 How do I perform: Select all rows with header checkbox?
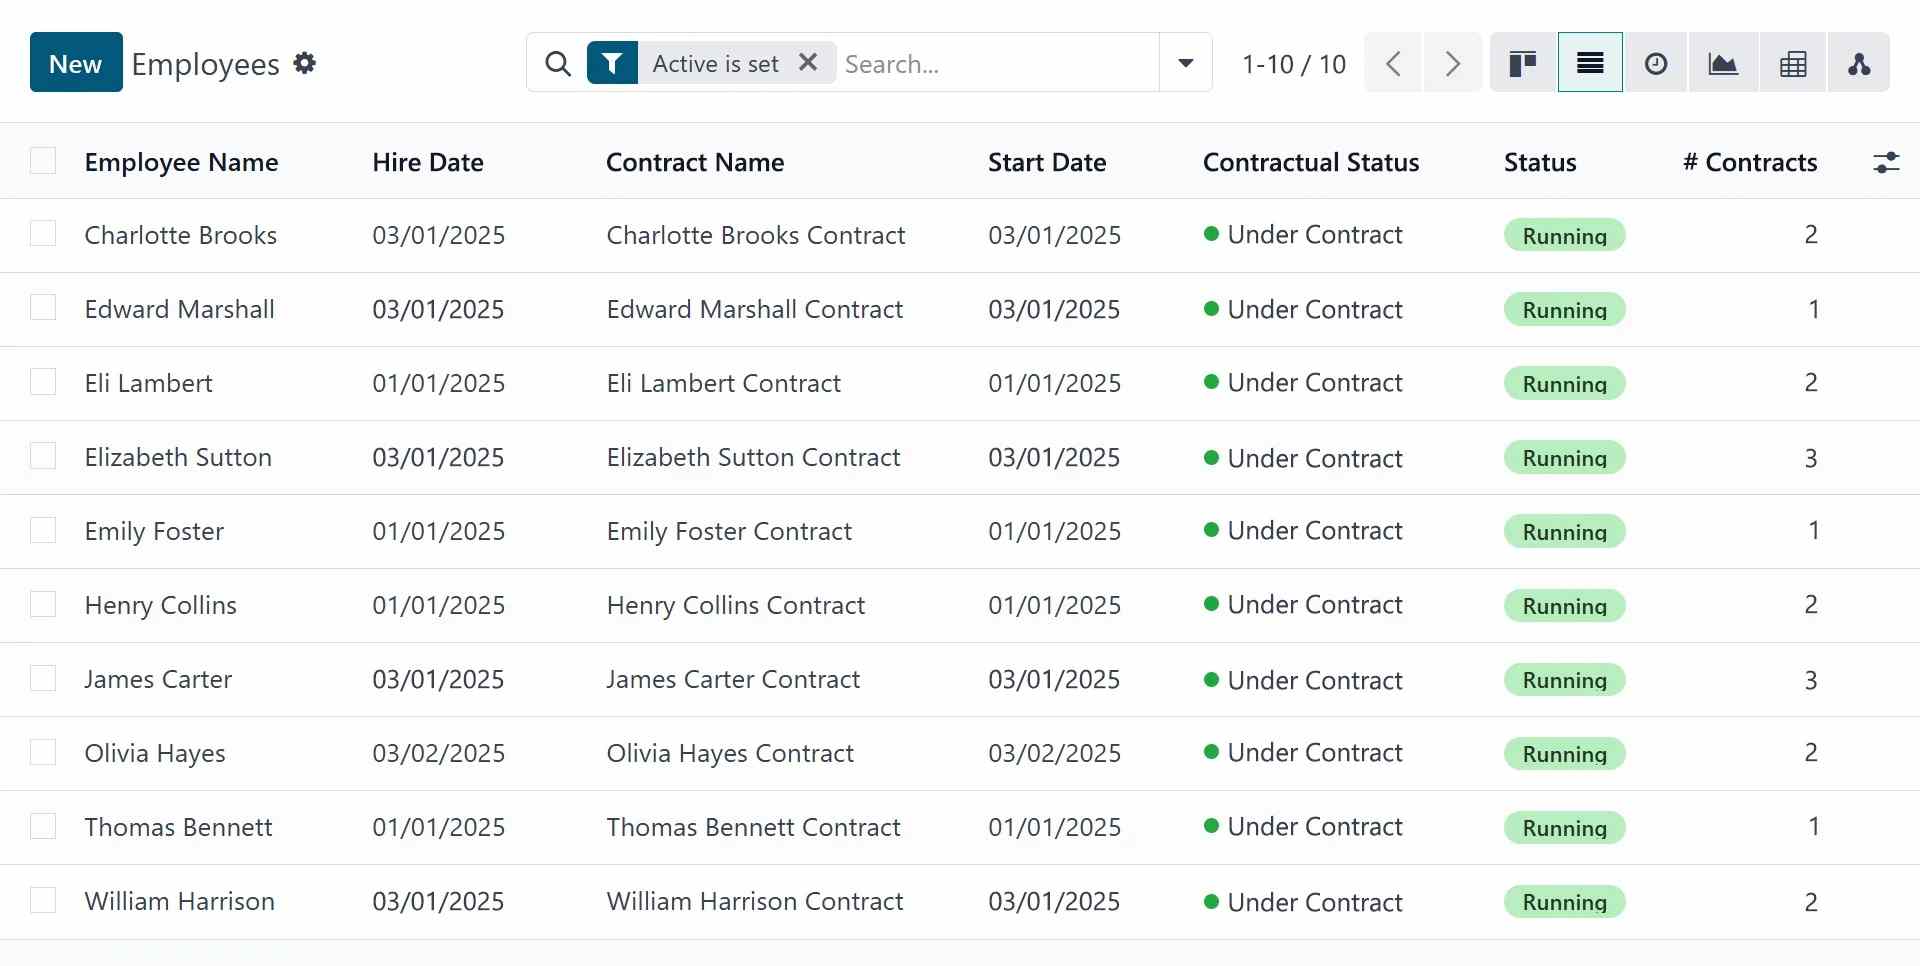click(x=43, y=161)
